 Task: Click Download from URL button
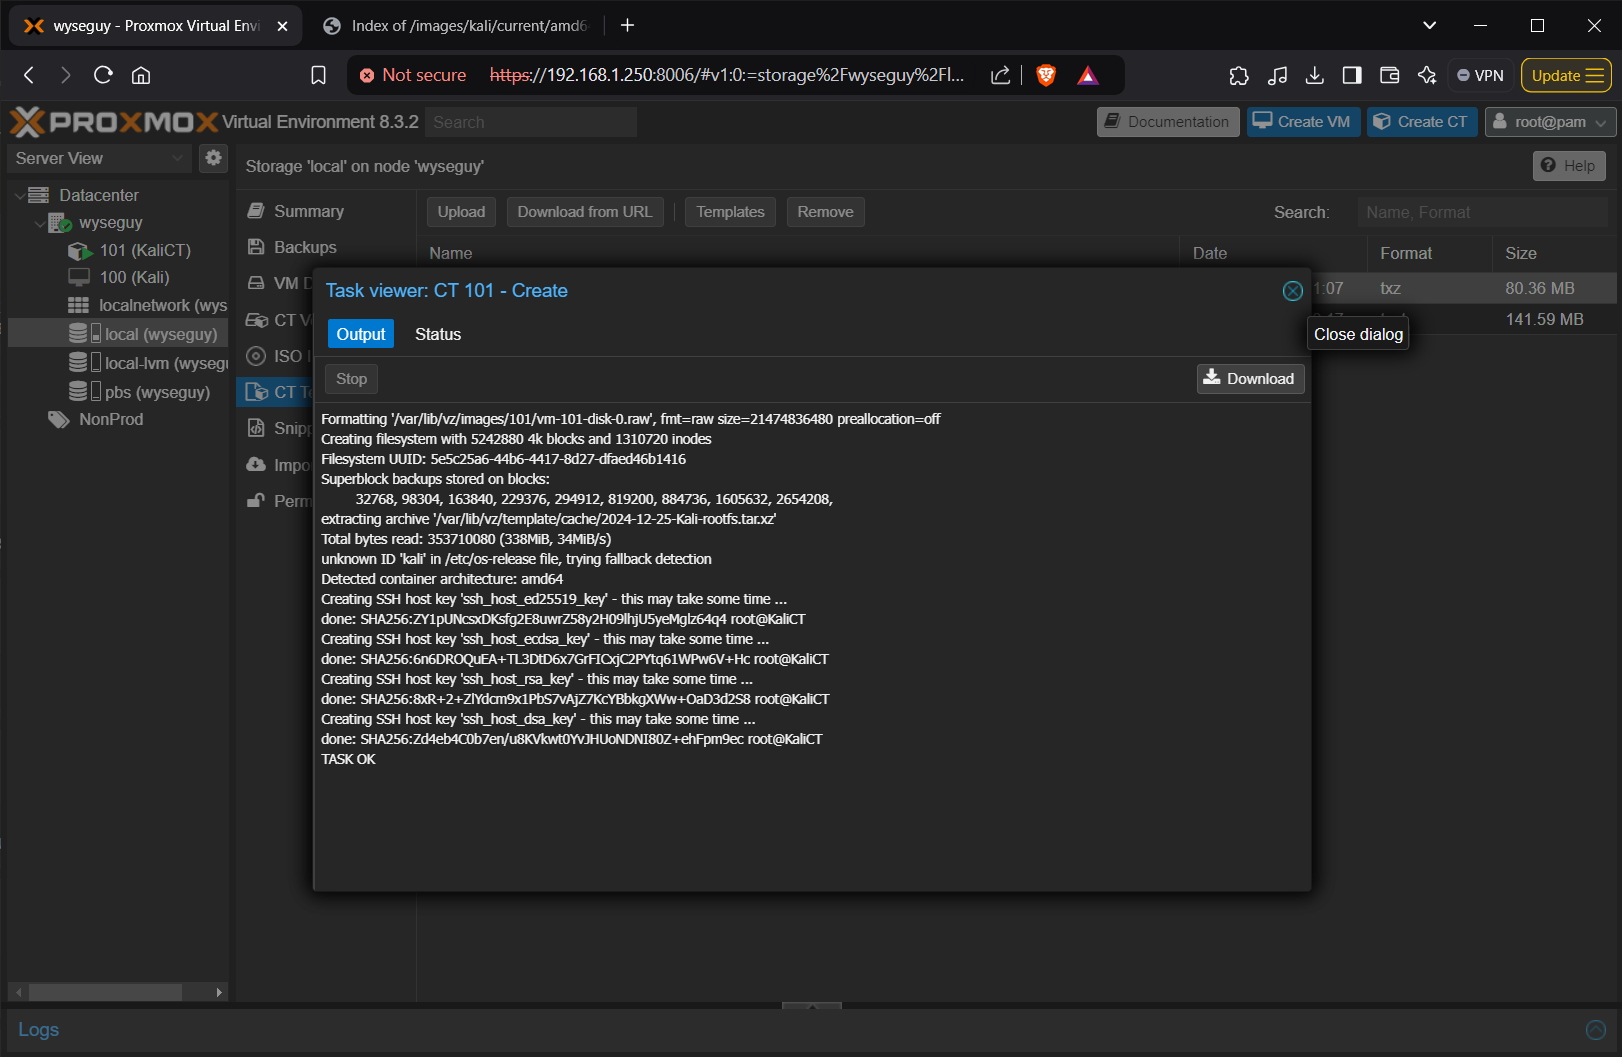coord(585,212)
